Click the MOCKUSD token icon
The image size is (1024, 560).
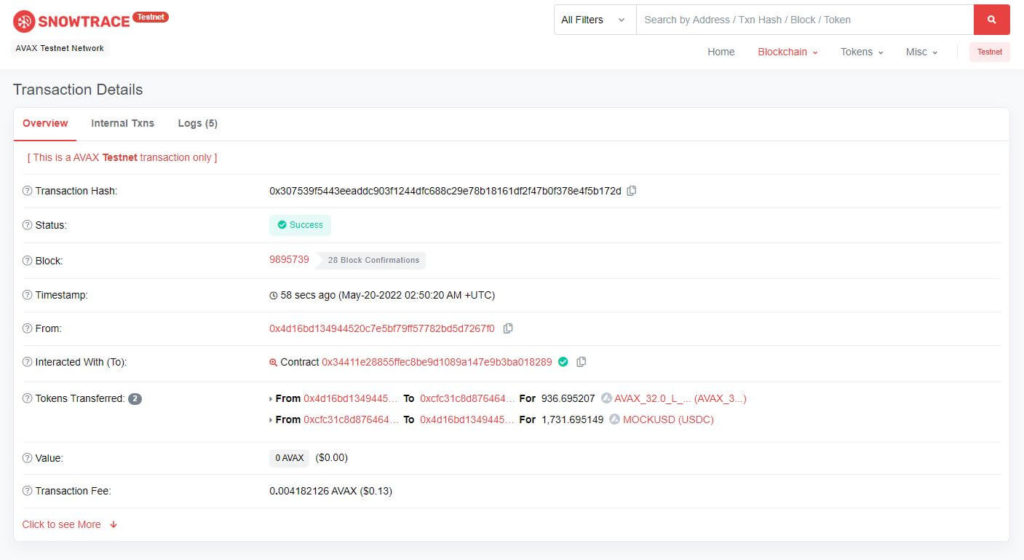click(x=615, y=419)
